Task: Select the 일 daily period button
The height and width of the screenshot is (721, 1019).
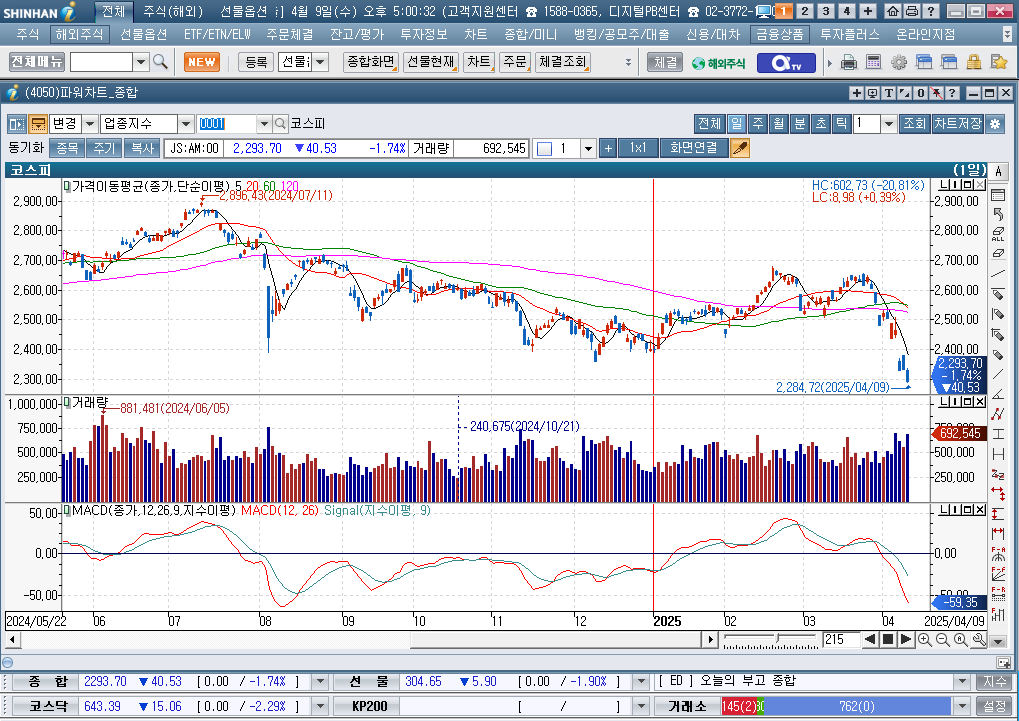Action: pyautogui.click(x=736, y=124)
